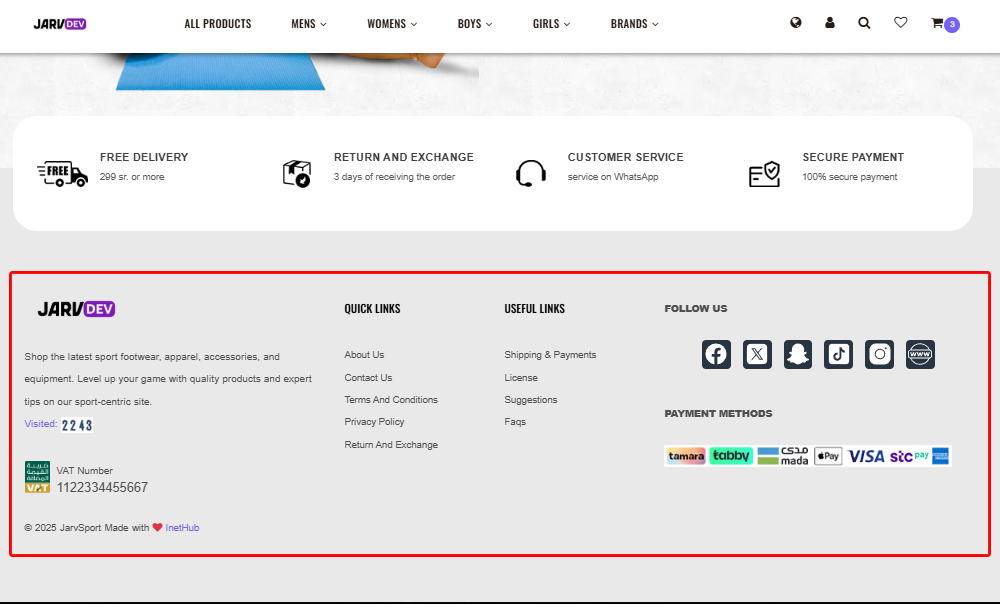Image resolution: width=1000 pixels, height=604 pixels.
Task: Open the shopping cart icon
Action: pos(938,23)
